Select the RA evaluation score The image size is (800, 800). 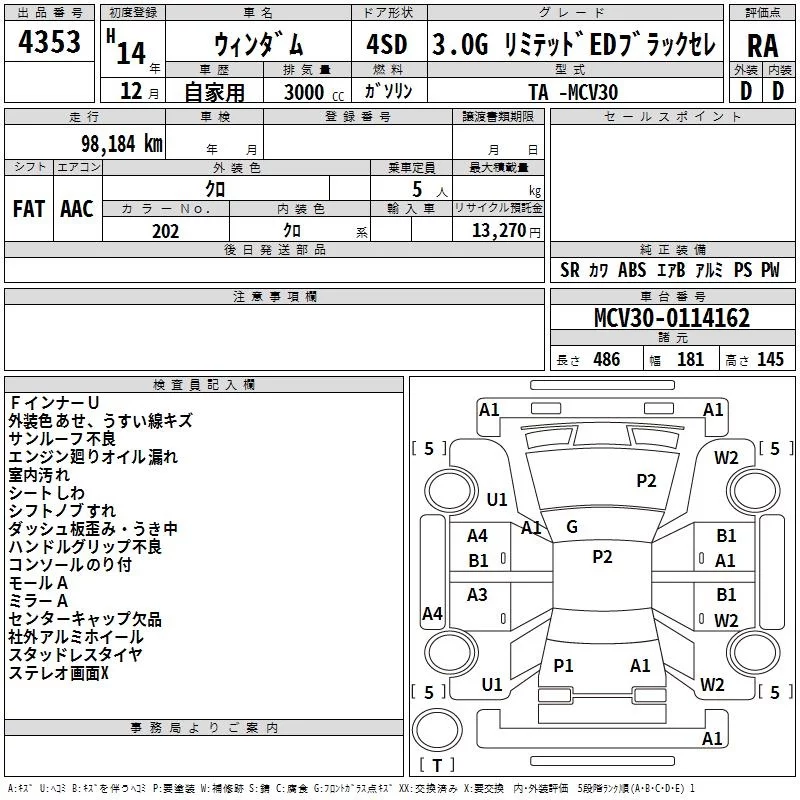click(x=762, y=45)
